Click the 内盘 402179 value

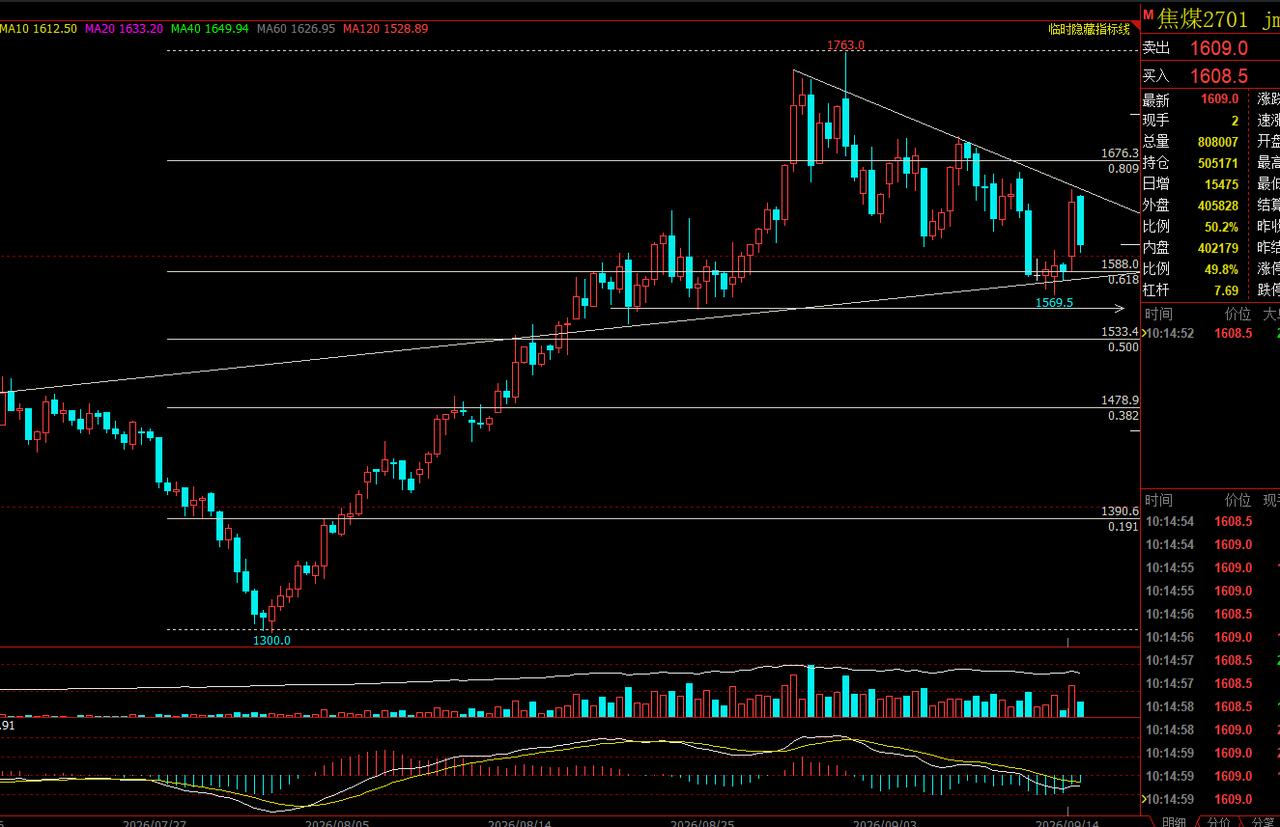coord(1218,247)
